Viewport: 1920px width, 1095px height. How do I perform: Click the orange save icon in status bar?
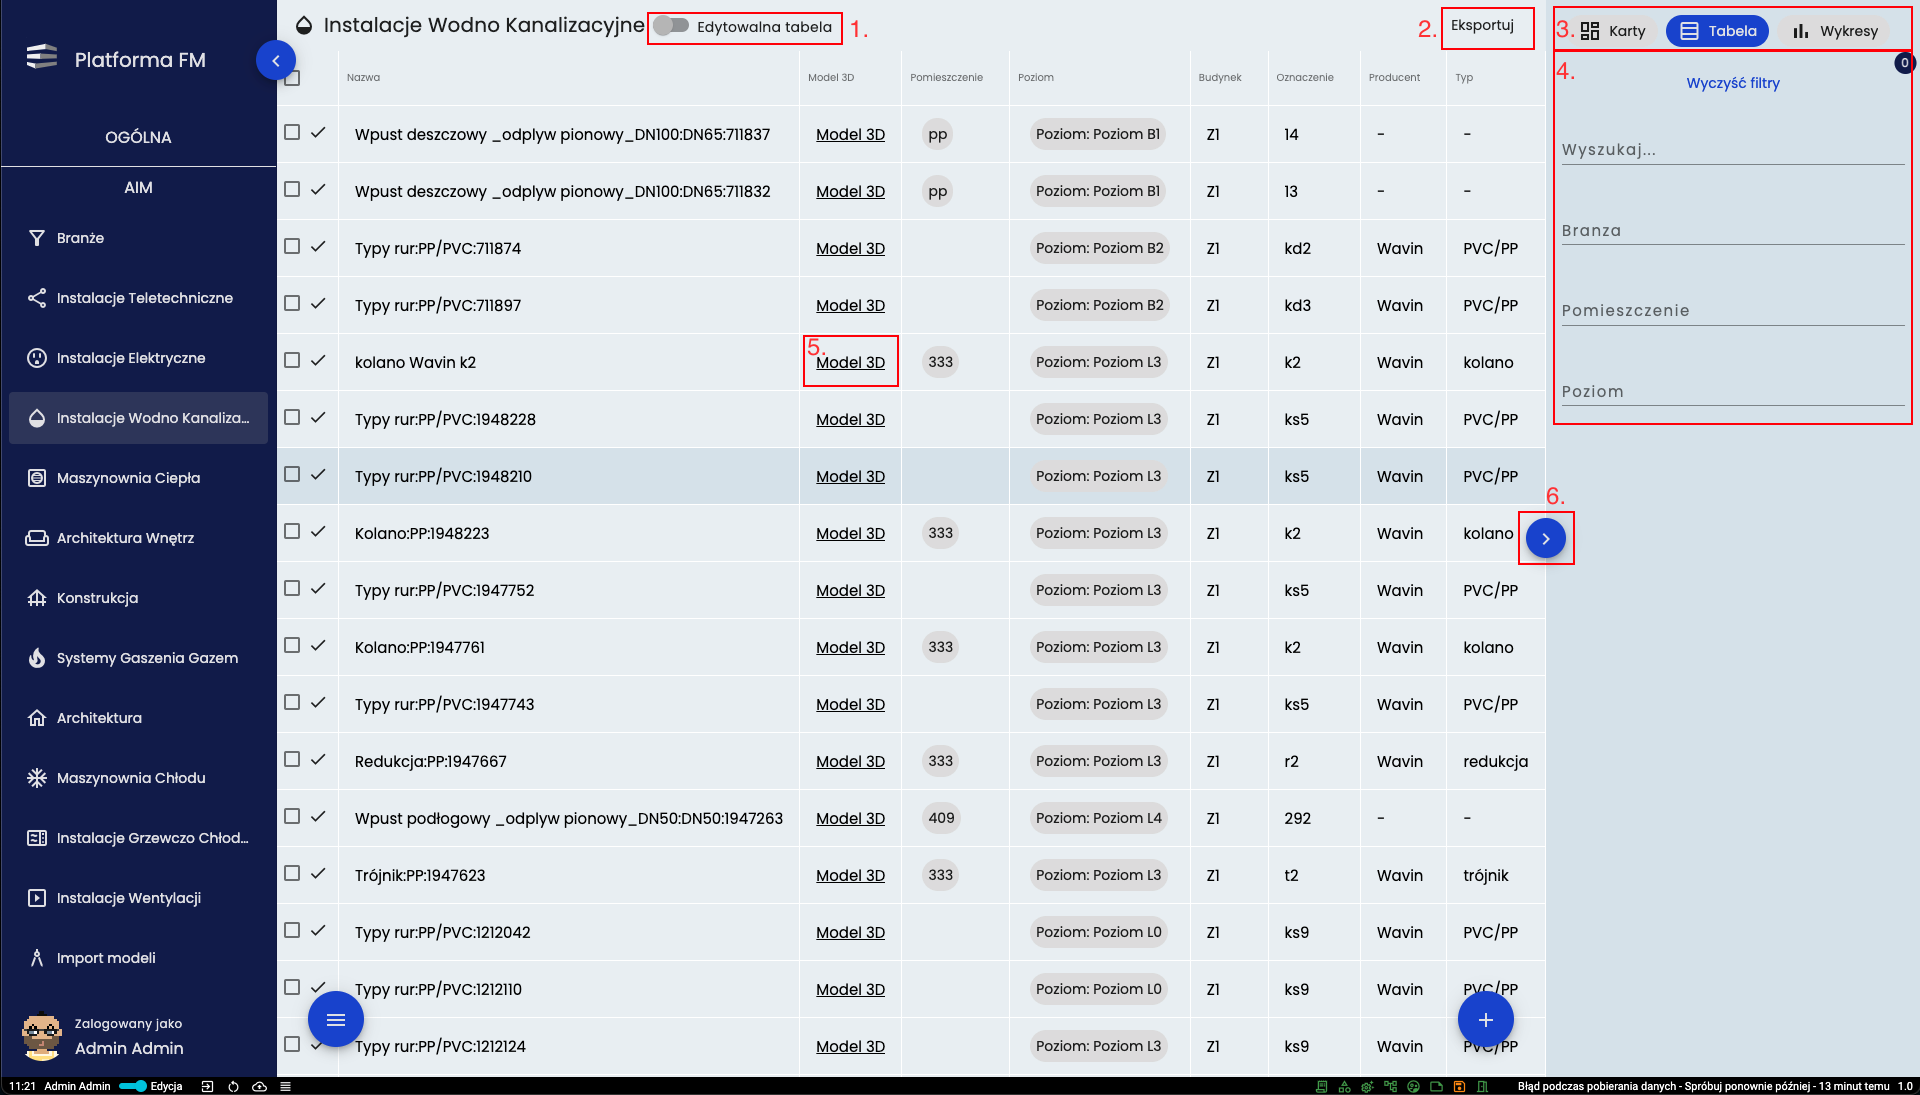point(1459,1086)
